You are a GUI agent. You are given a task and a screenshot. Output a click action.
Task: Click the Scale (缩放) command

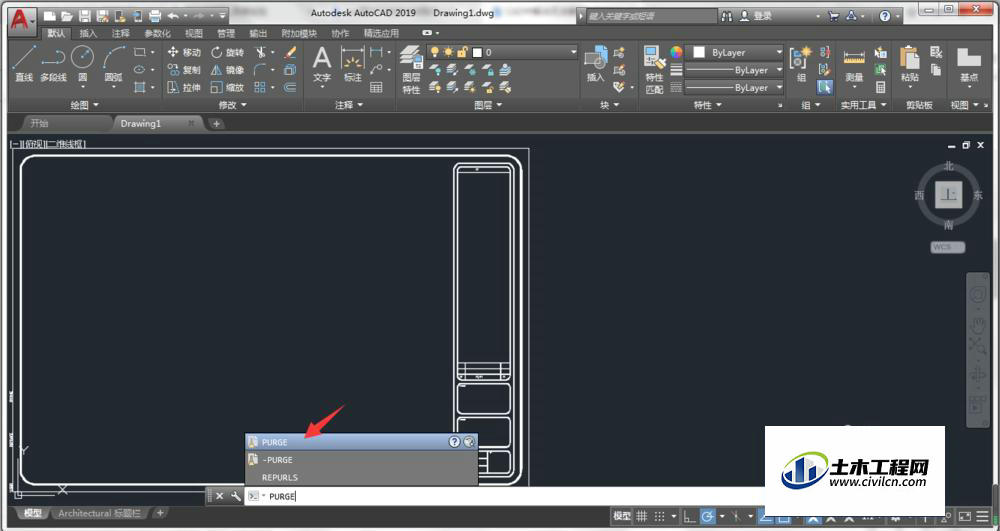[x=228, y=88]
